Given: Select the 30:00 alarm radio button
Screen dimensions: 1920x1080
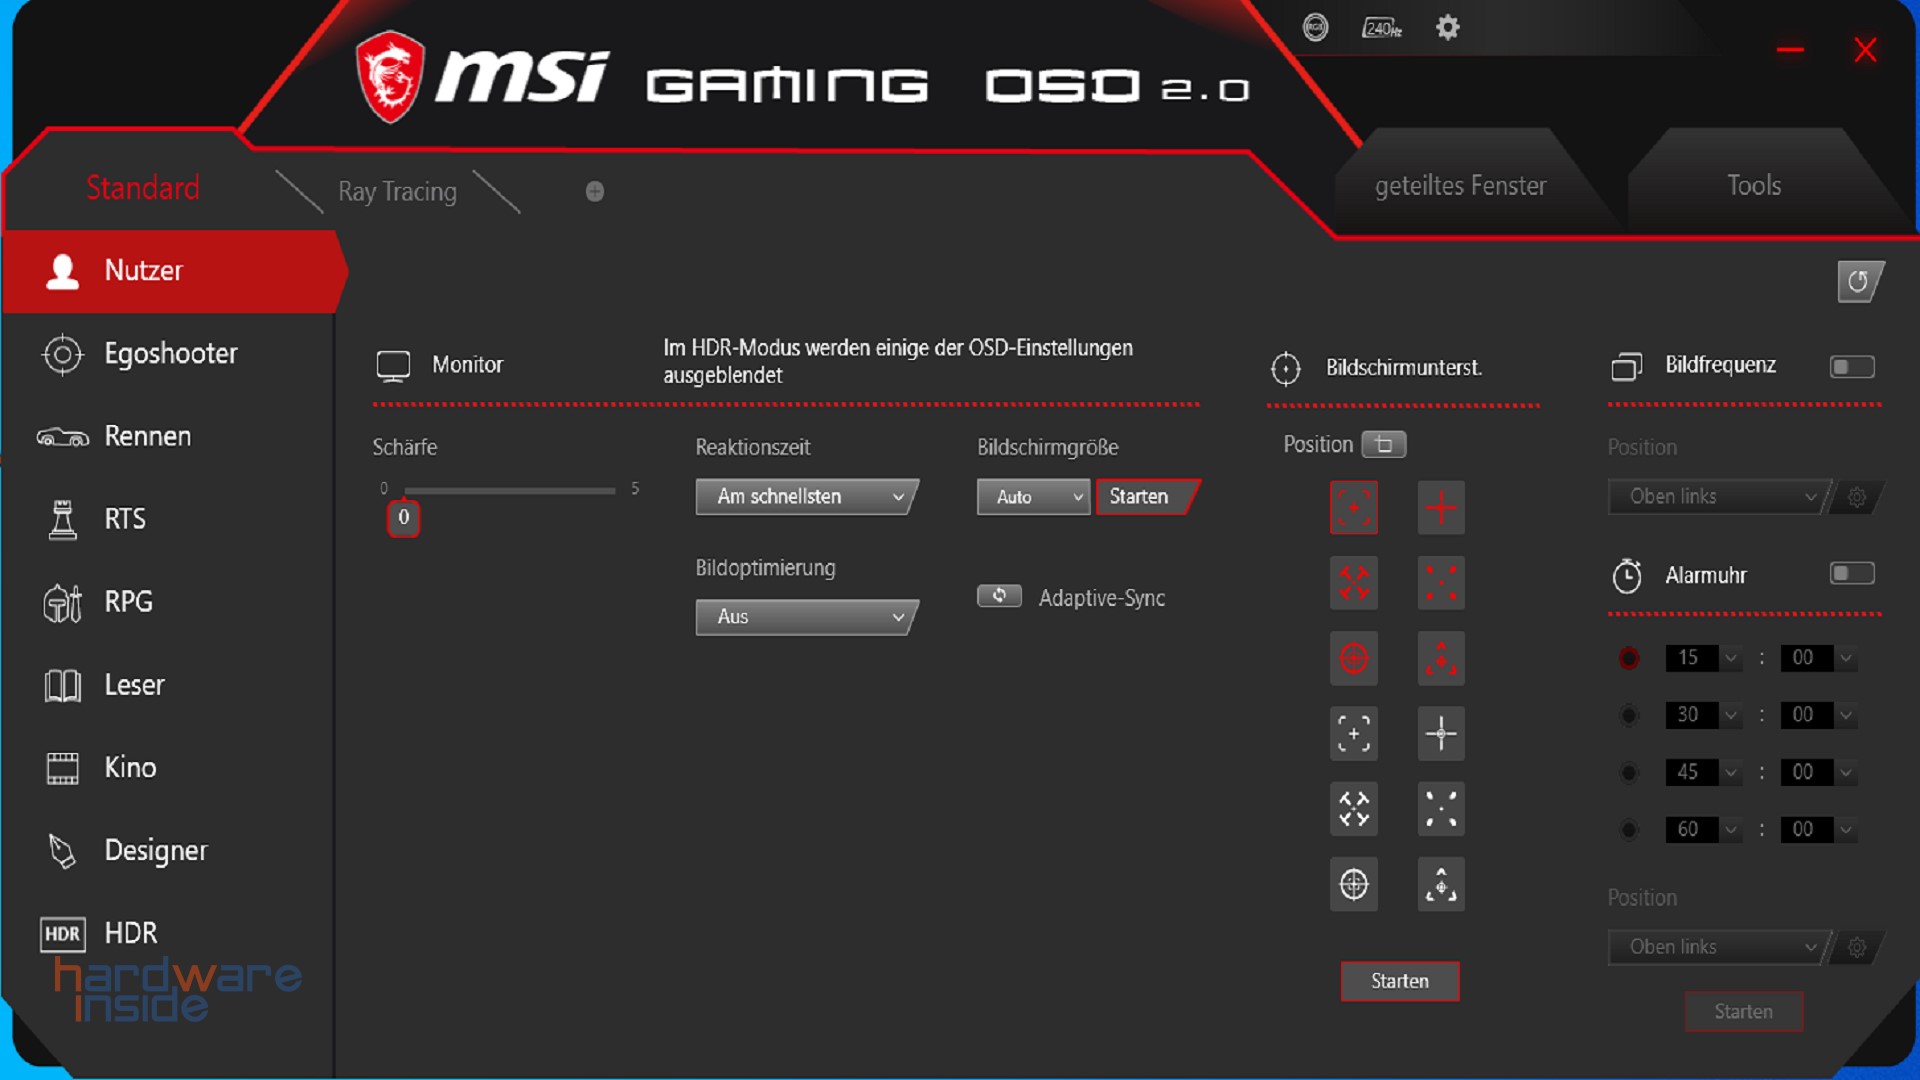Looking at the screenshot, I should (1629, 715).
